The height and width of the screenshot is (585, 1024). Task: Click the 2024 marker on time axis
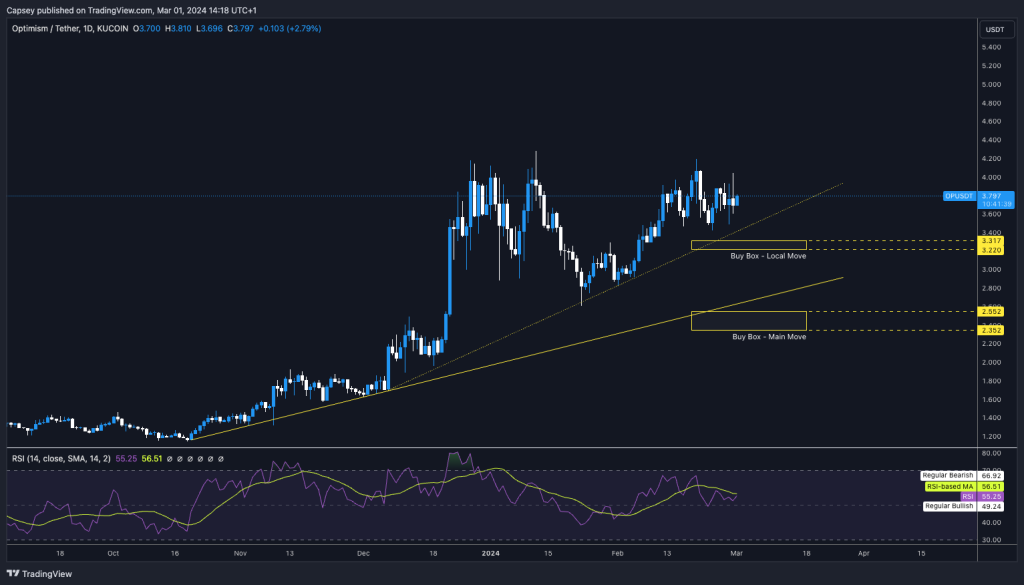click(x=490, y=551)
